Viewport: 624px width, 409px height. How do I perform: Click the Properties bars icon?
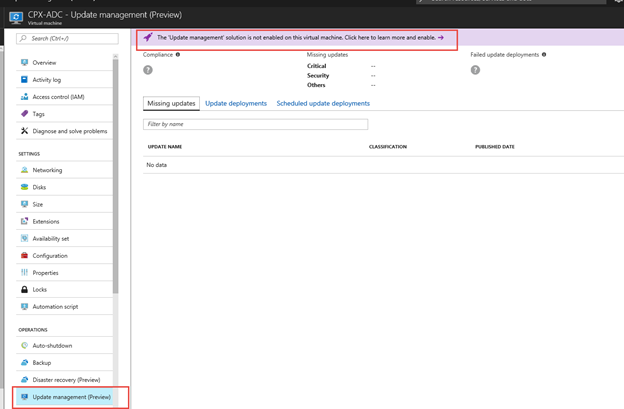[x=24, y=273]
